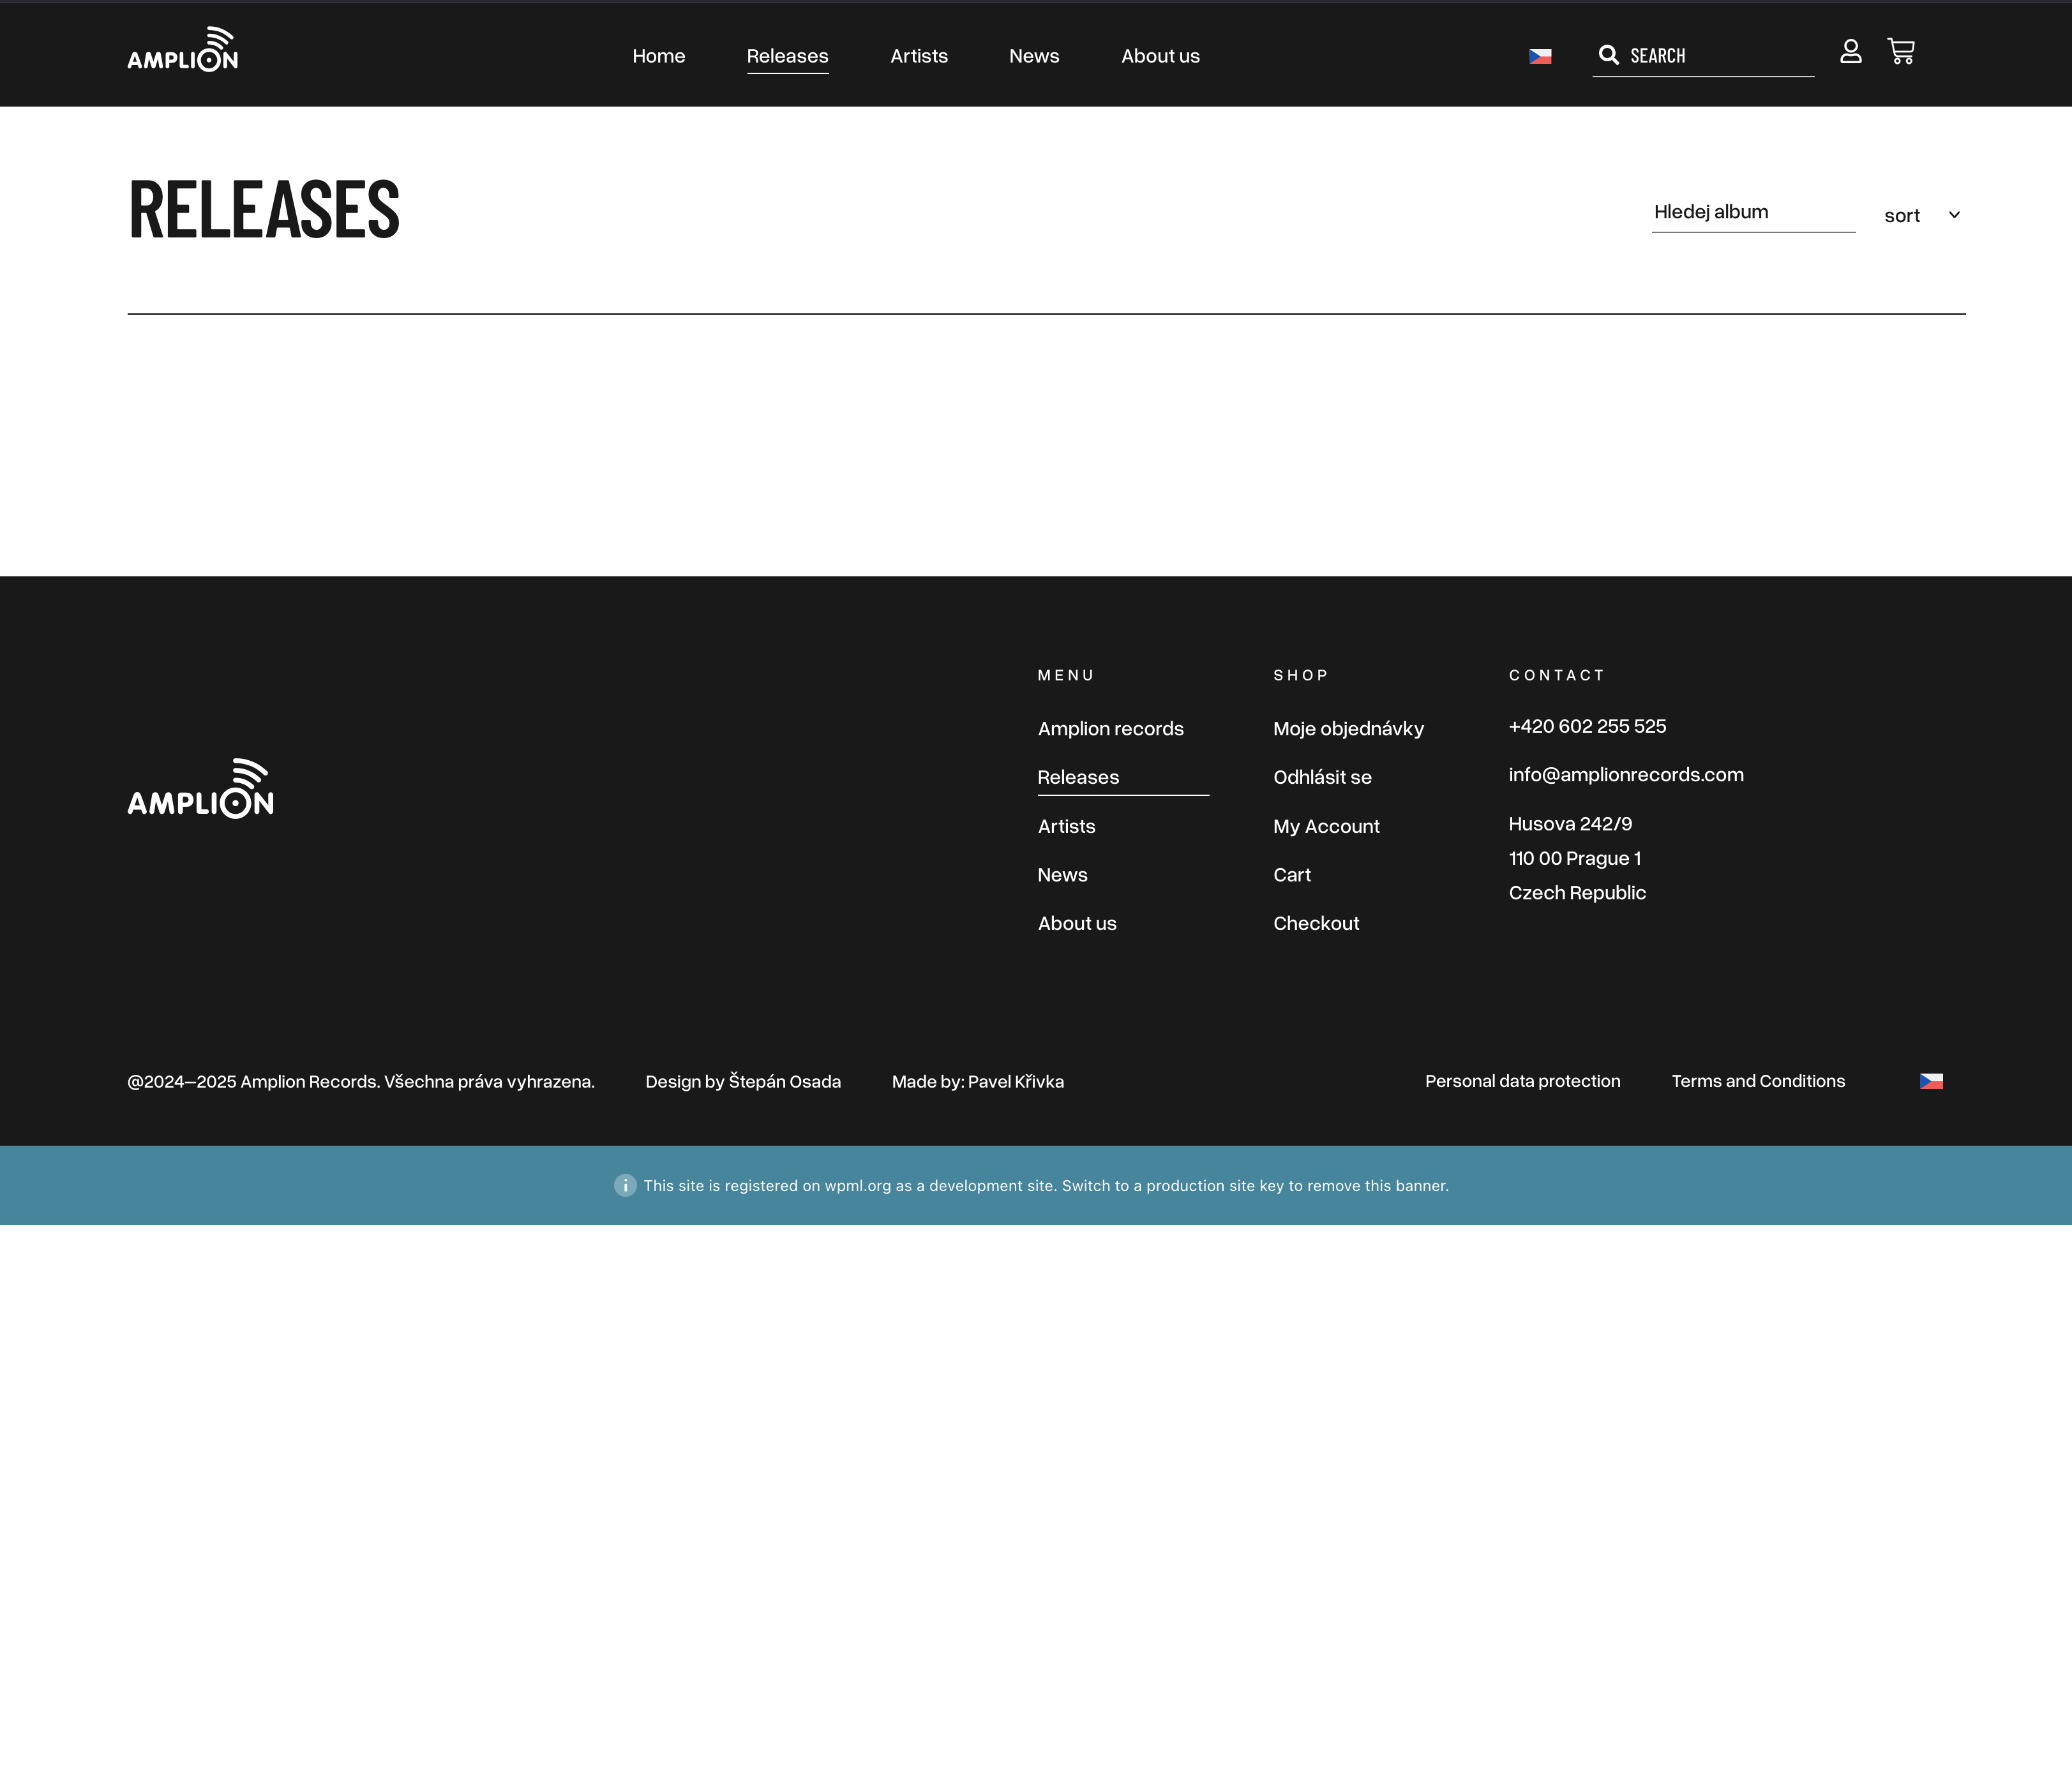
Task: Click the MENU footer column heading
Action: [x=1065, y=675]
